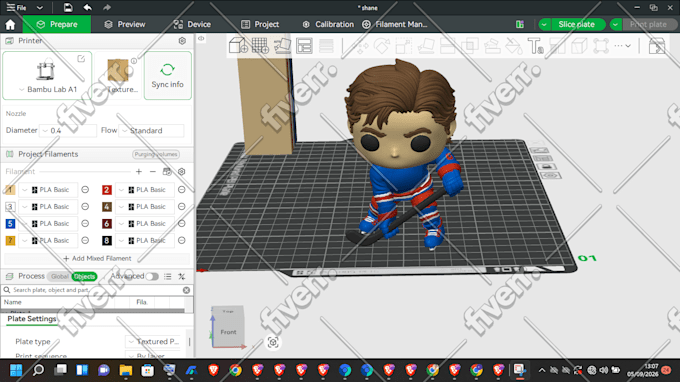This screenshot has width=680, height=382.
Task: Click the Redo arrow in the title bar
Action: tap(107, 7)
